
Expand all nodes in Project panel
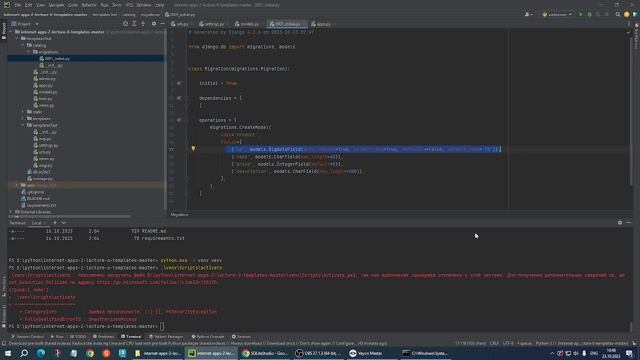pyautogui.click(x=134, y=24)
